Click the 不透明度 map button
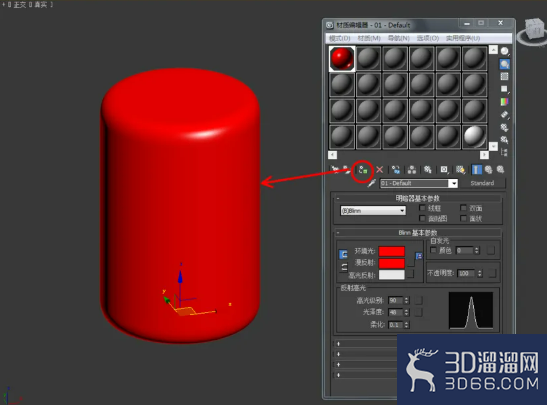The height and width of the screenshot is (405, 547). (x=492, y=273)
